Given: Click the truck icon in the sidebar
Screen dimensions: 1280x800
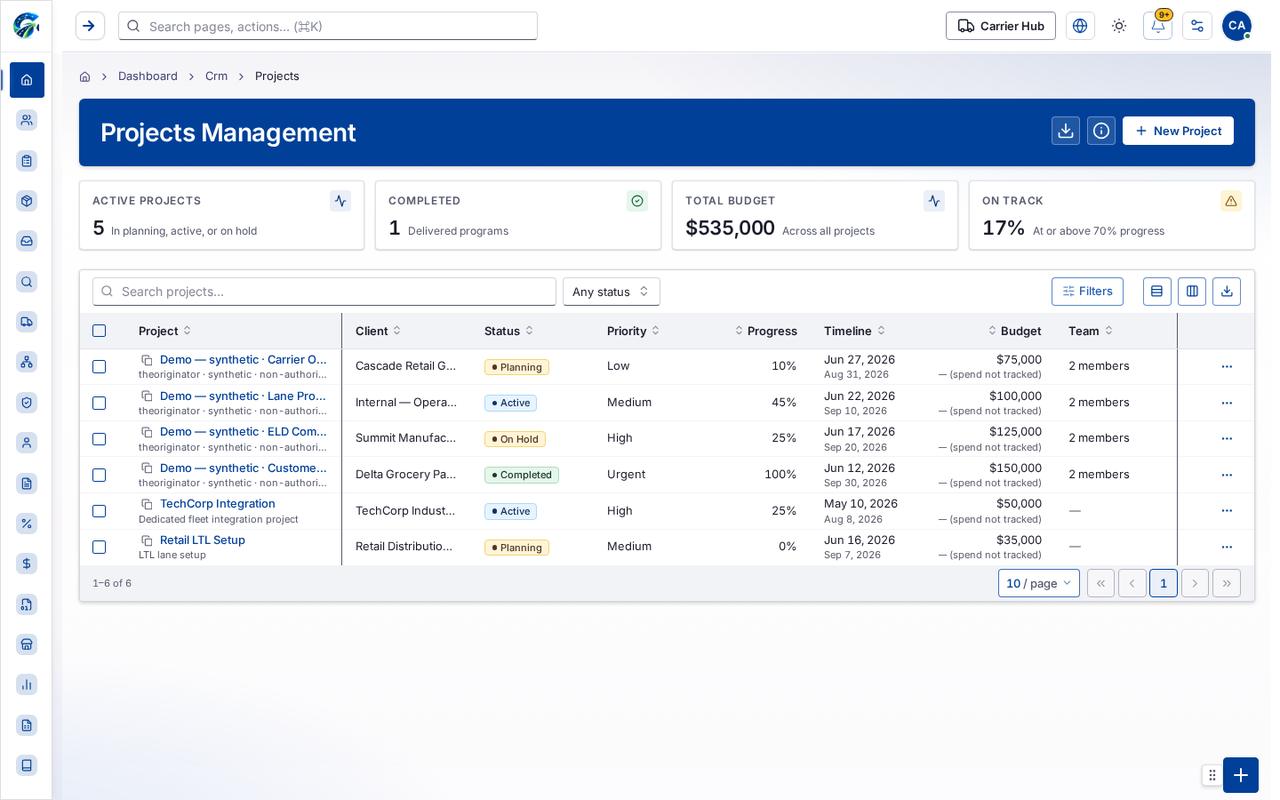Looking at the screenshot, I should 27,322.
